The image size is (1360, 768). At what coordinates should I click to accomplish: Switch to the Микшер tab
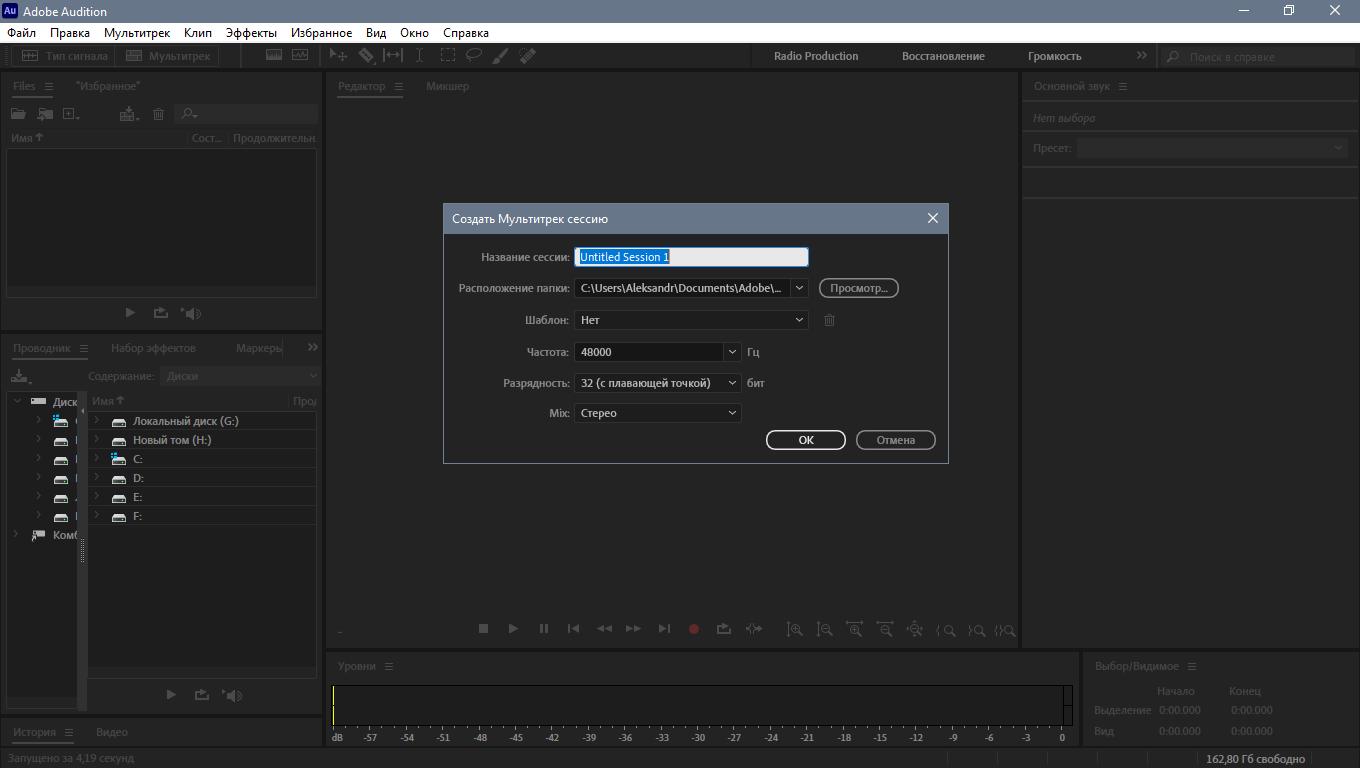(447, 86)
